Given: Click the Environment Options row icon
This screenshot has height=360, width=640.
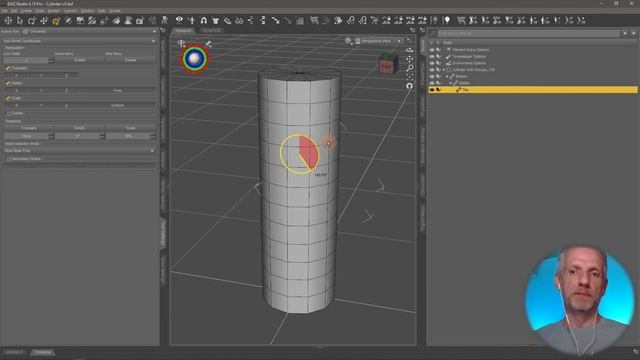Looking at the screenshot, I should (448, 63).
